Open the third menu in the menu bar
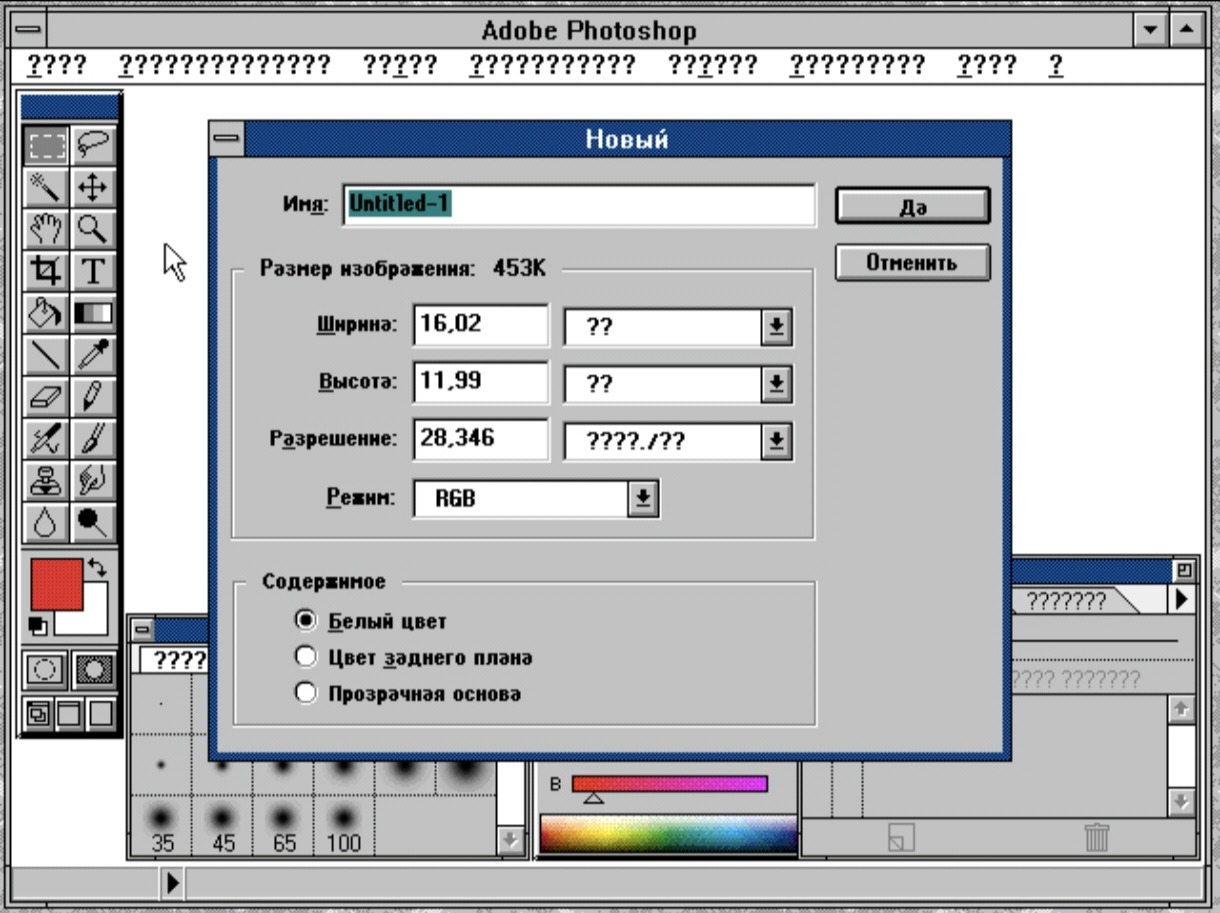The height and width of the screenshot is (913, 1220). click(400, 66)
